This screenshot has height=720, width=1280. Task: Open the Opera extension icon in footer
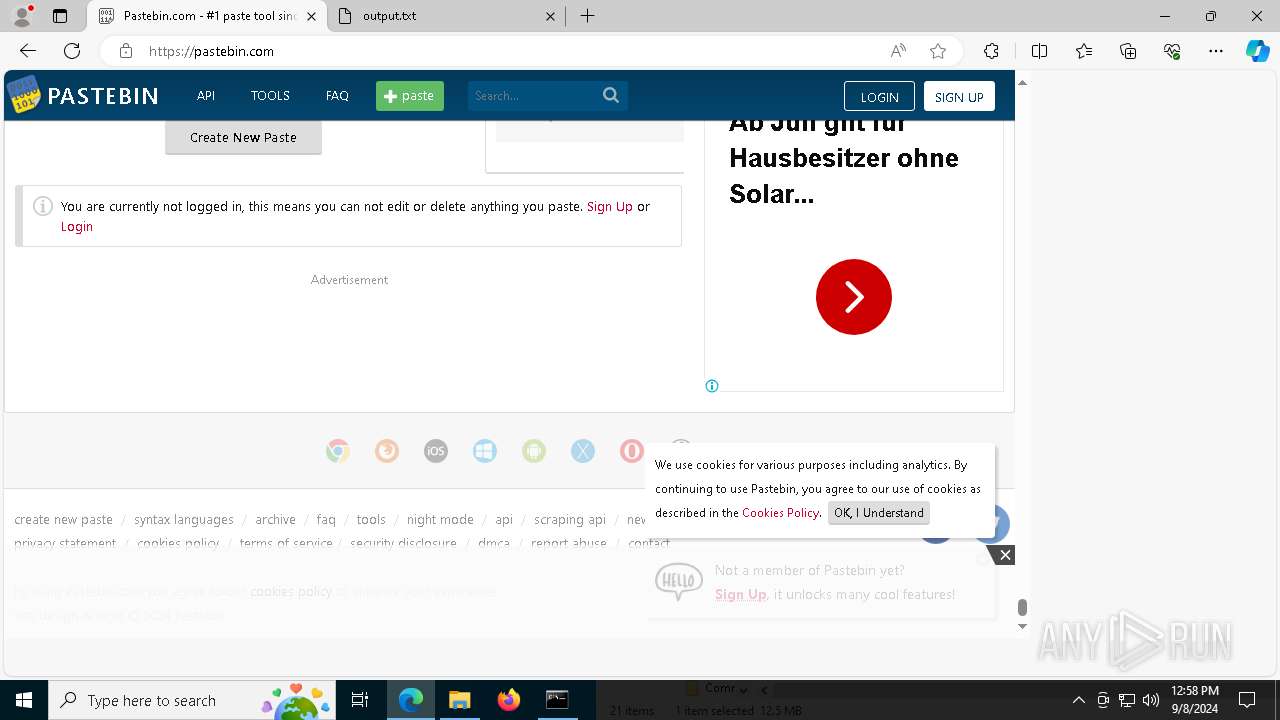[x=632, y=451]
